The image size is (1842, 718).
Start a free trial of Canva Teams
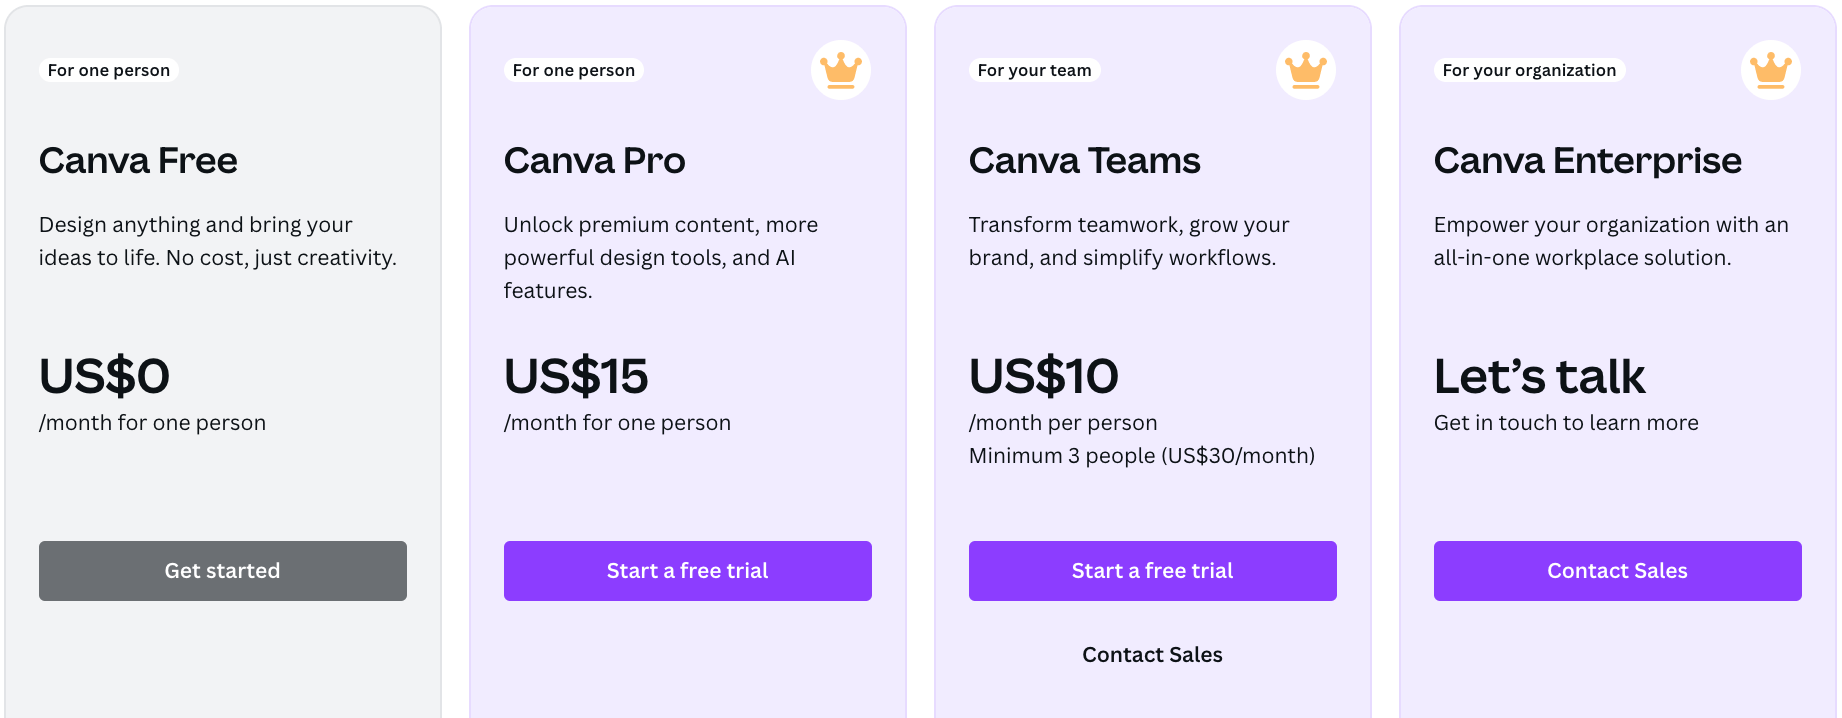pyautogui.click(x=1152, y=571)
